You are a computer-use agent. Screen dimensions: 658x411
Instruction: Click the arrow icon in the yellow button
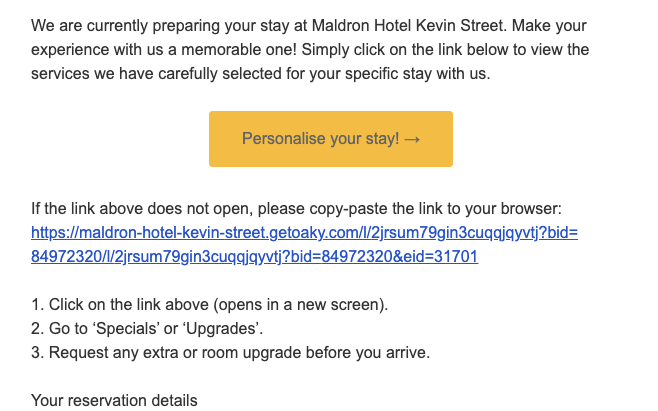click(412, 139)
